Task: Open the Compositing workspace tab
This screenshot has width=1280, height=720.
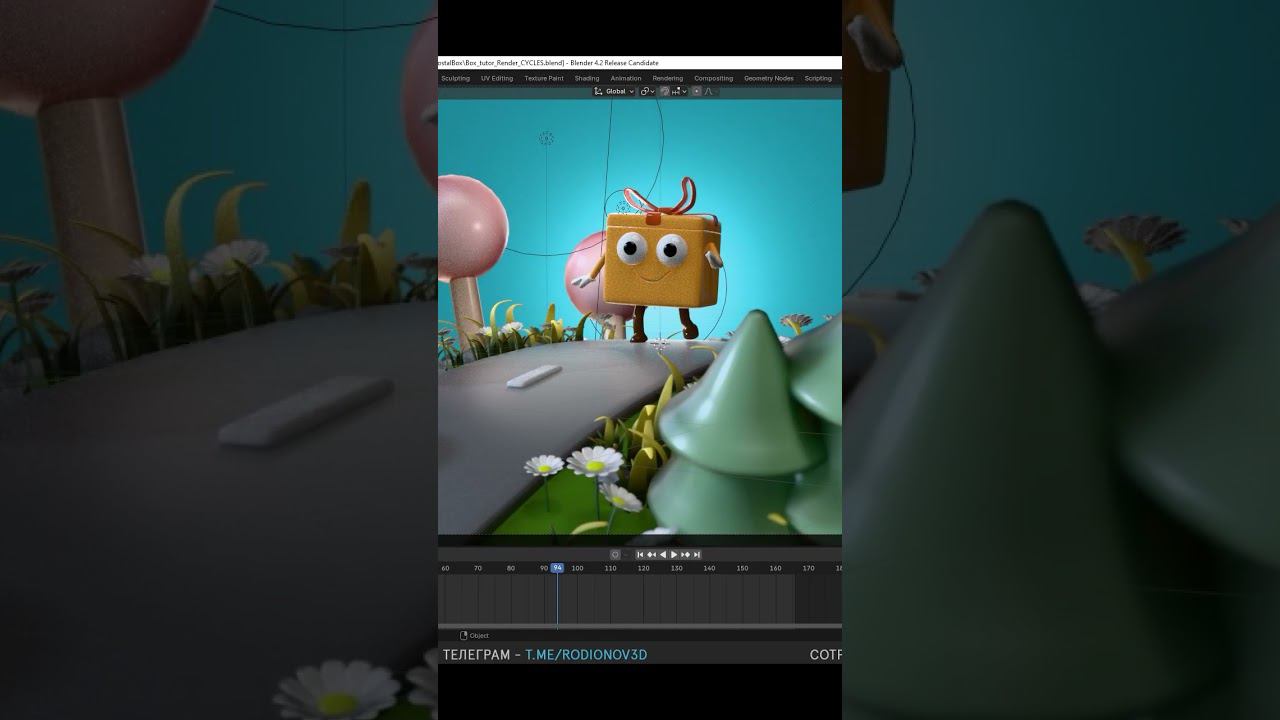Action: pyautogui.click(x=714, y=78)
